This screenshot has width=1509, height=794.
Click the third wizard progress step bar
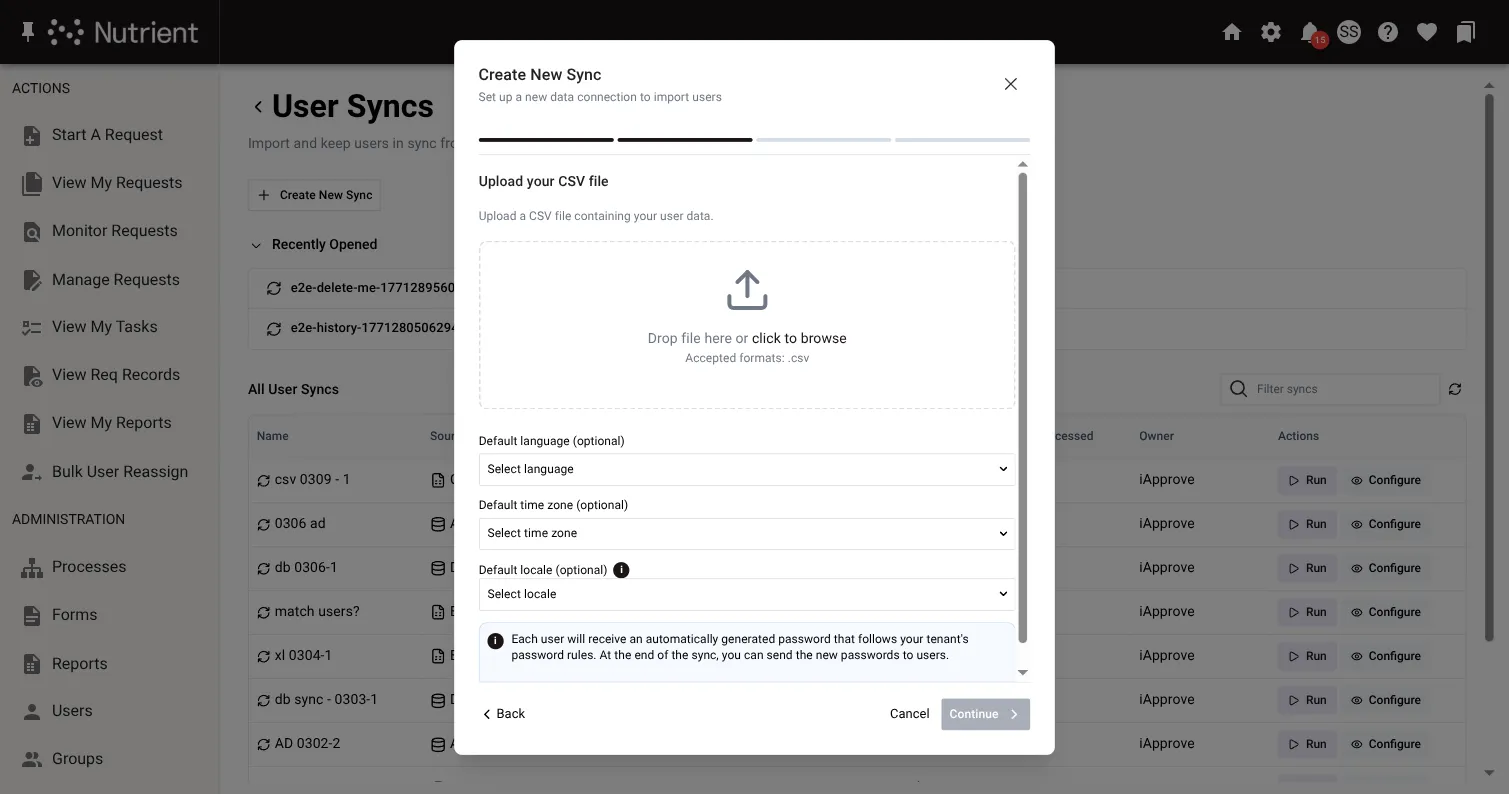(823, 140)
